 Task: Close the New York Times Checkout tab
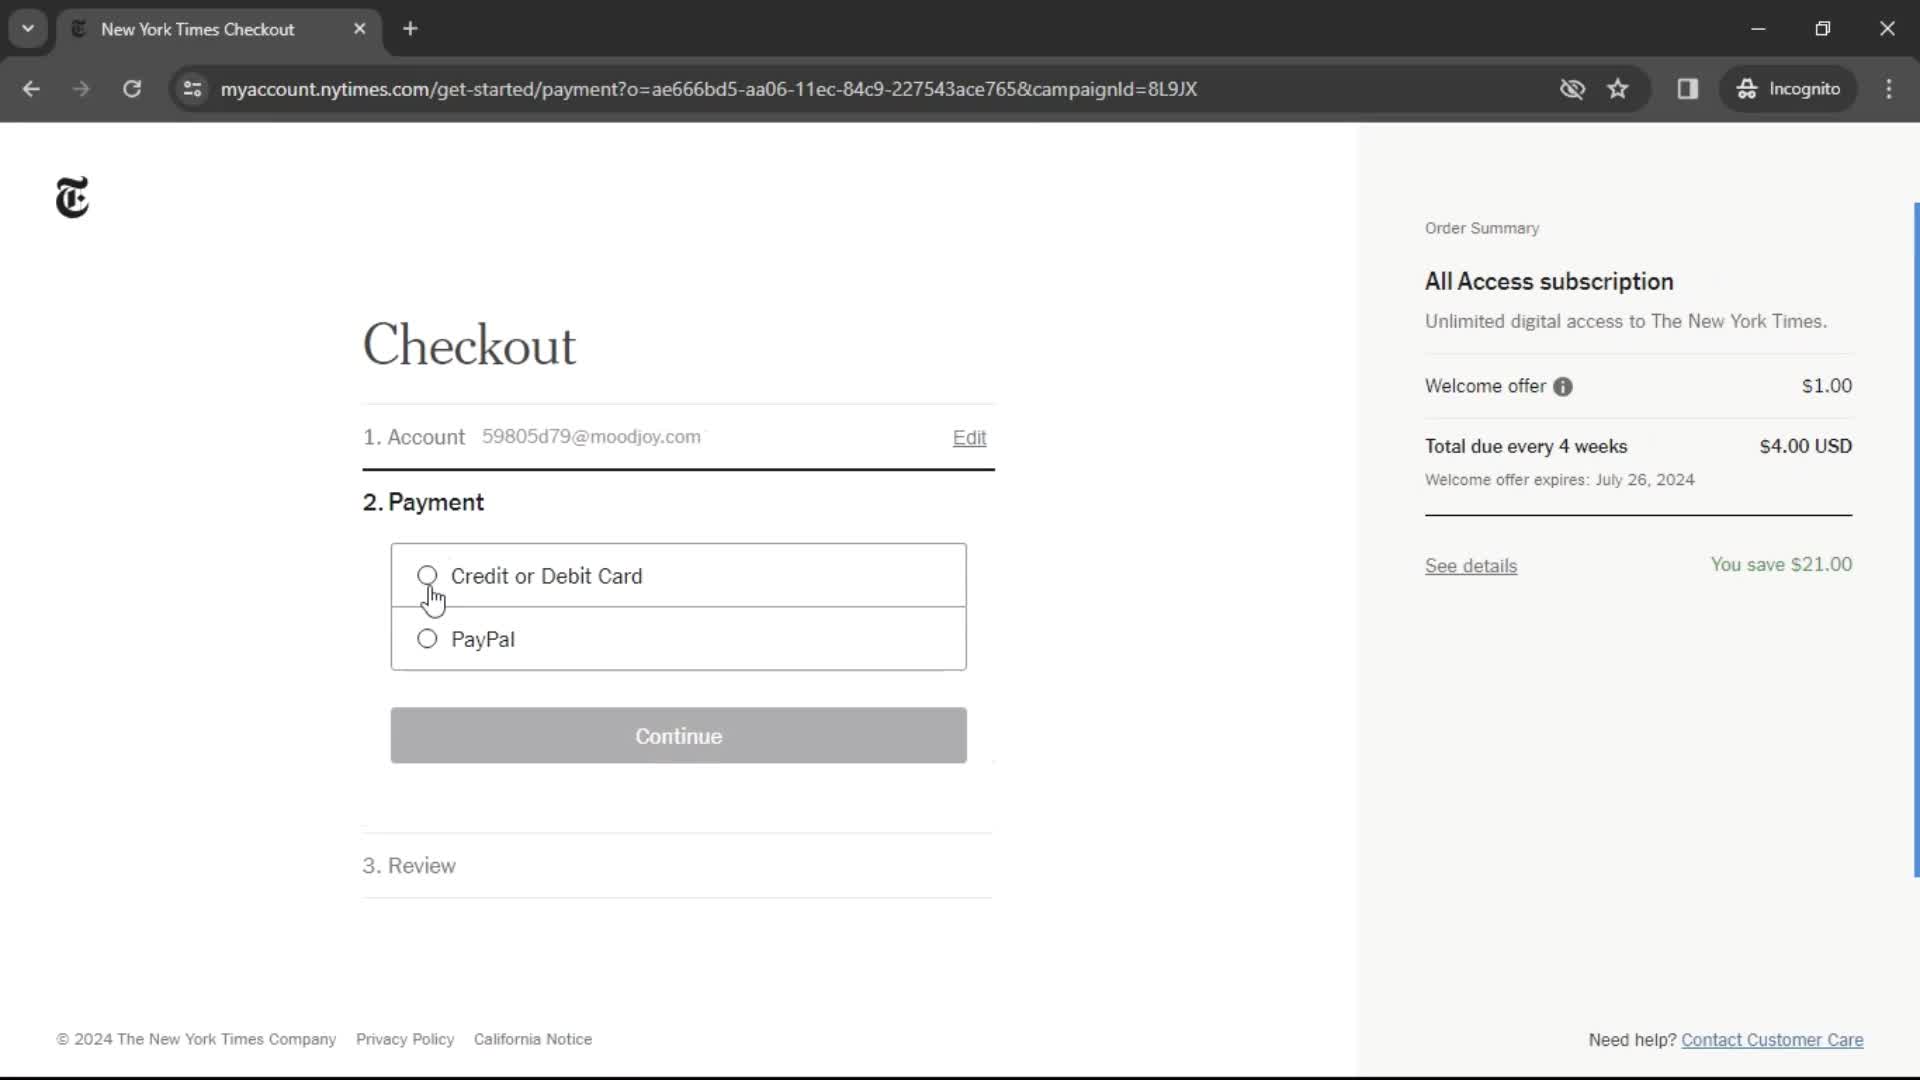(360, 29)
